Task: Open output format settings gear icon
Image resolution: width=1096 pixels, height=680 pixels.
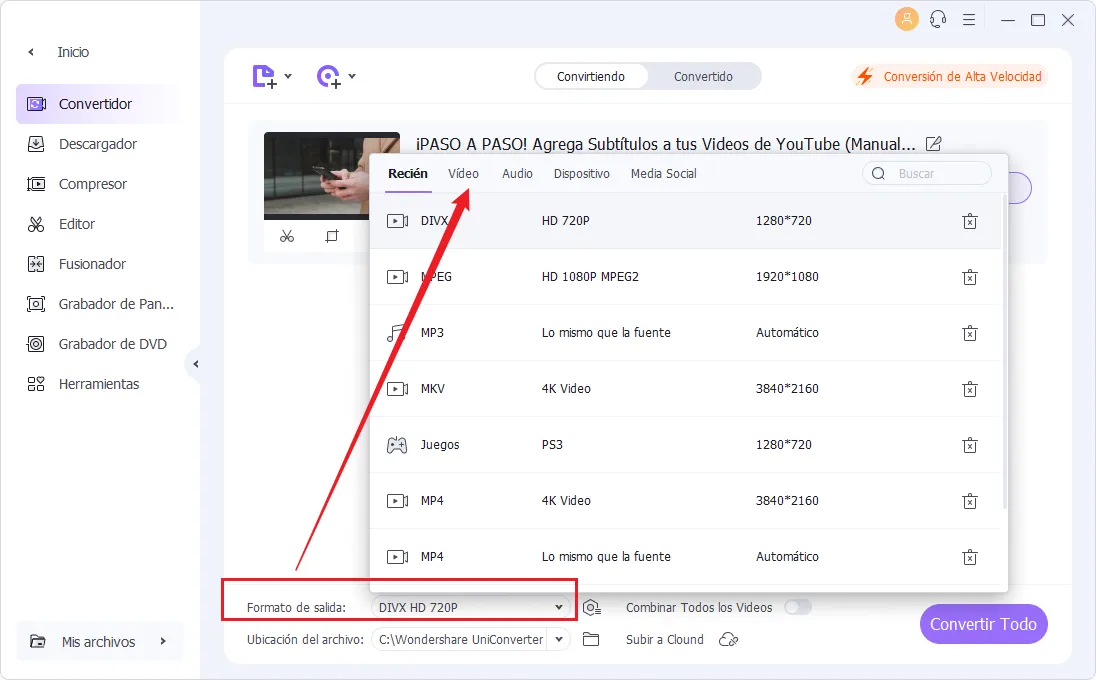Action: tap(592, 607)
